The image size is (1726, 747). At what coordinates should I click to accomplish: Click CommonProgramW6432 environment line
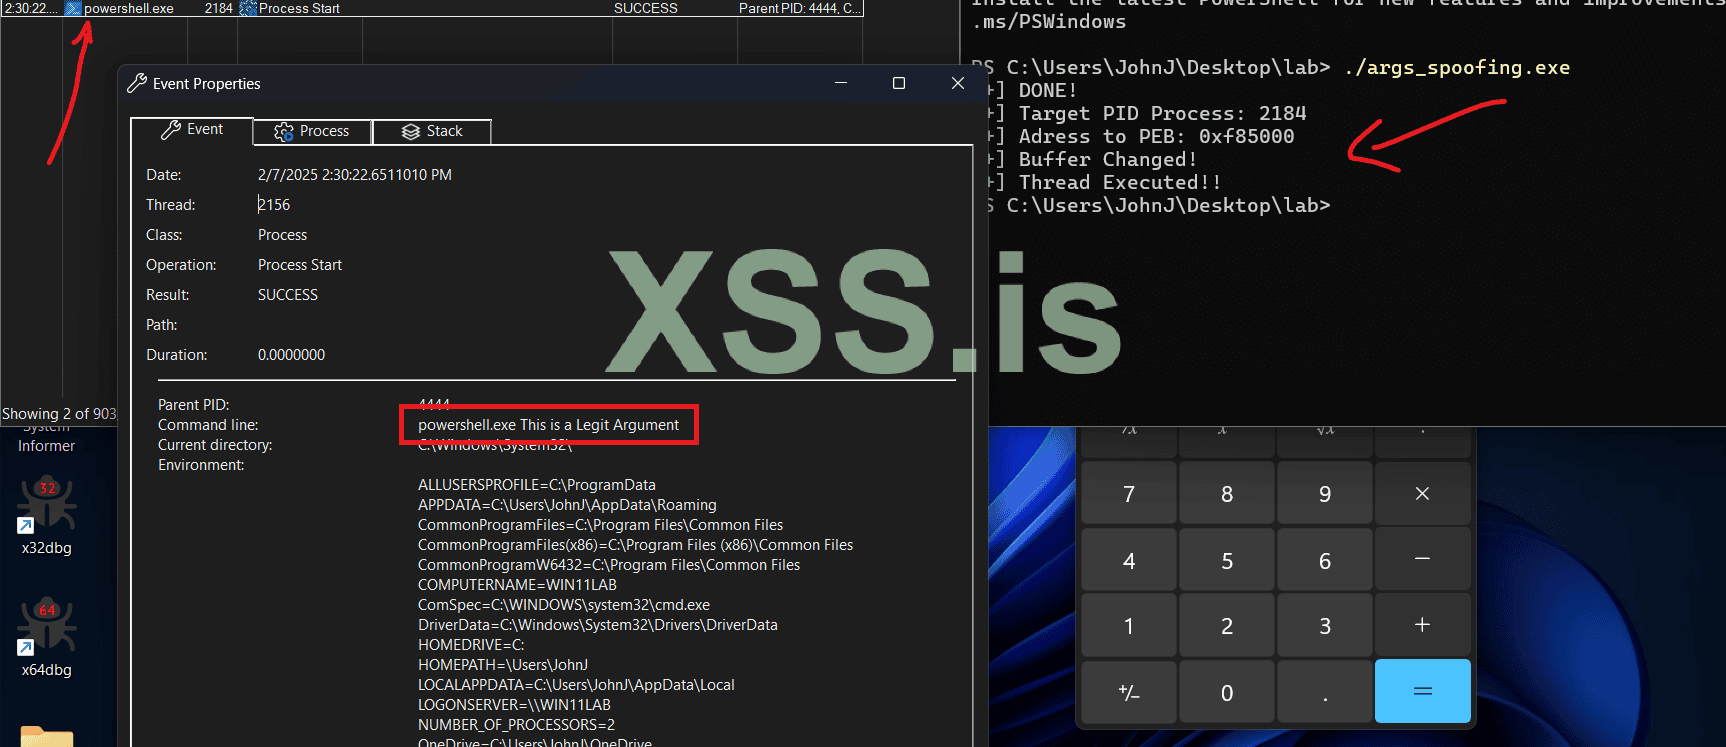[x=609, y=565]
